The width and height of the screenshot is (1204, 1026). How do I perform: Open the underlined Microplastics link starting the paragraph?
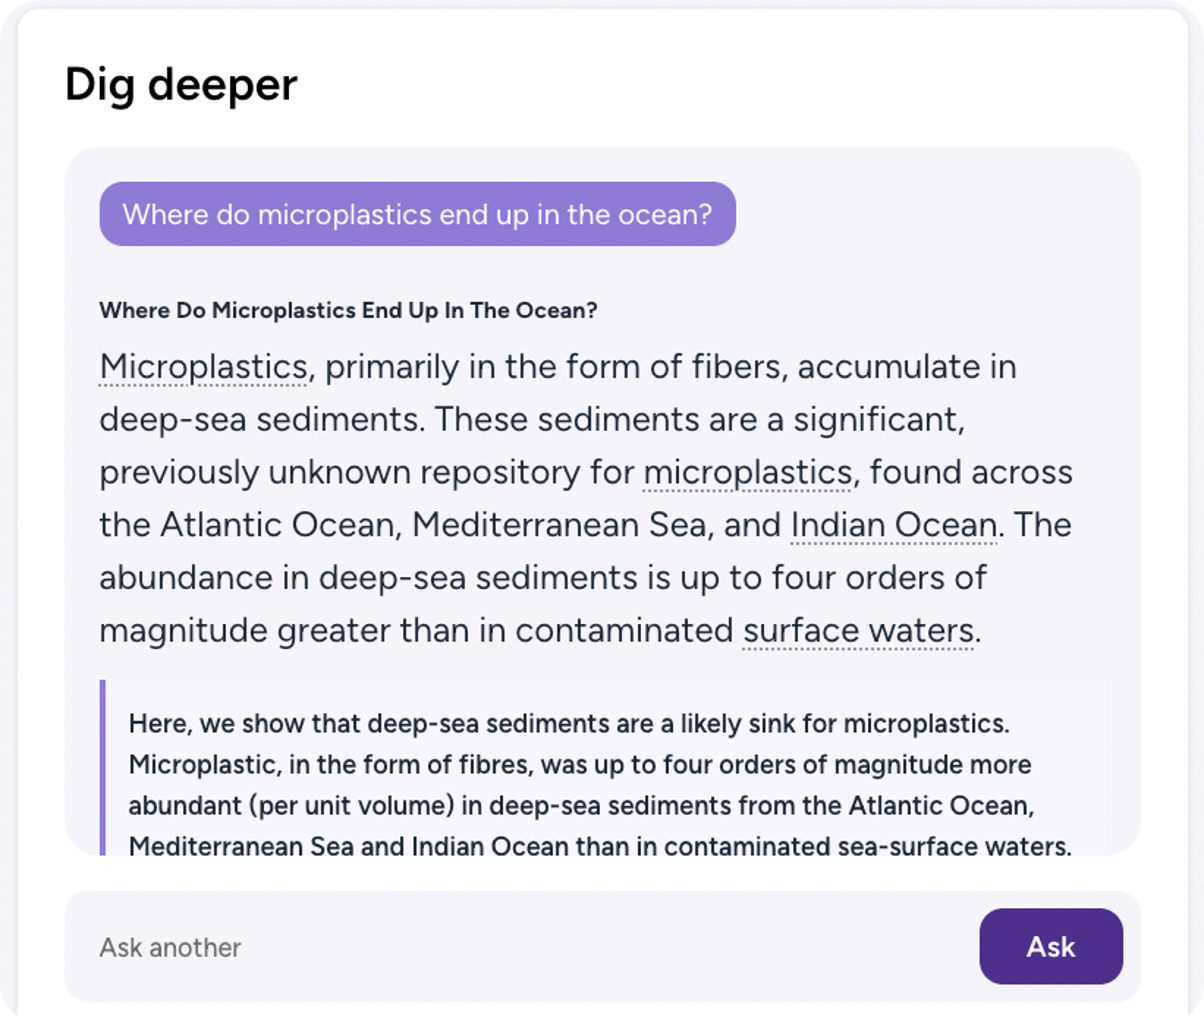[x=204, y=367]
